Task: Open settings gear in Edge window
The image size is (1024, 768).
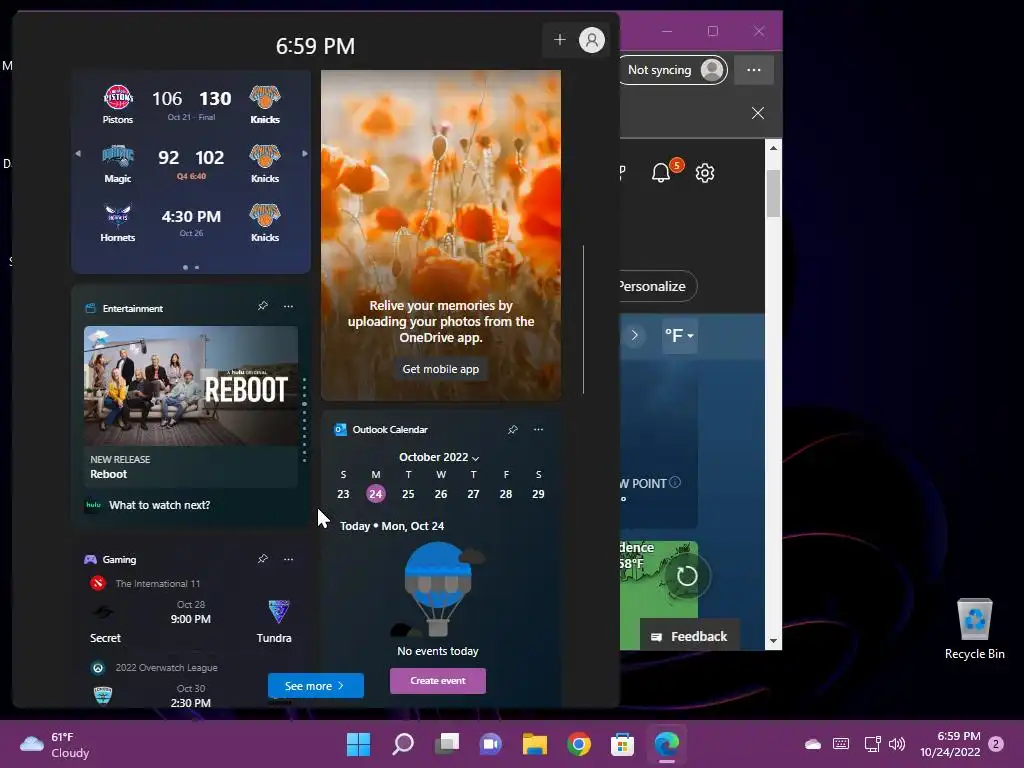Action: (x=705, y=173)
